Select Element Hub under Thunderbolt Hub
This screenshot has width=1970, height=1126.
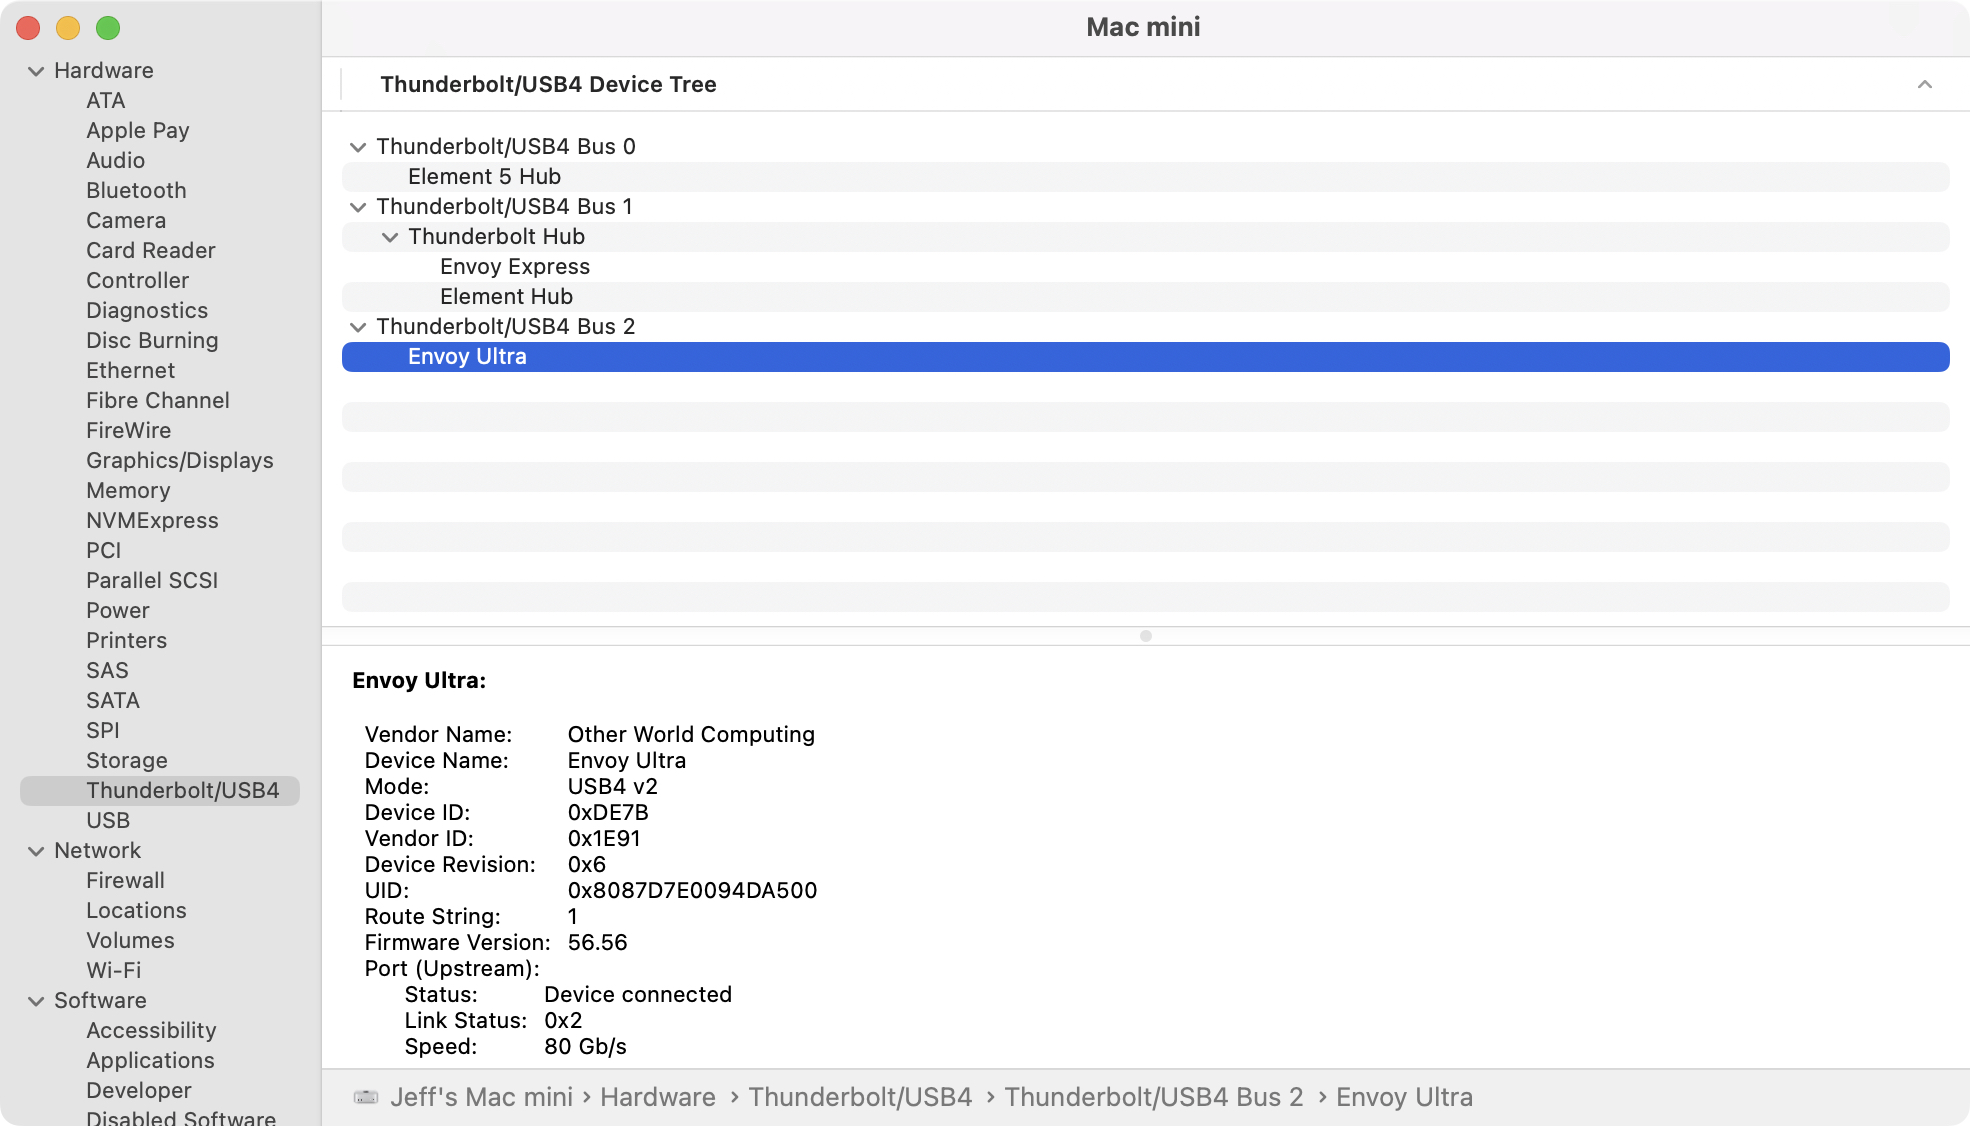[x=506, y=297]
